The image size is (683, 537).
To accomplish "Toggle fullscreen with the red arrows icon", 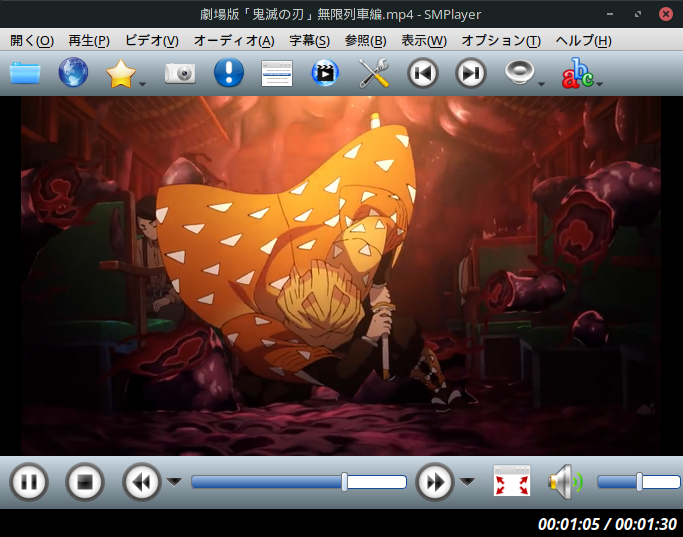I will click(512, 481).
